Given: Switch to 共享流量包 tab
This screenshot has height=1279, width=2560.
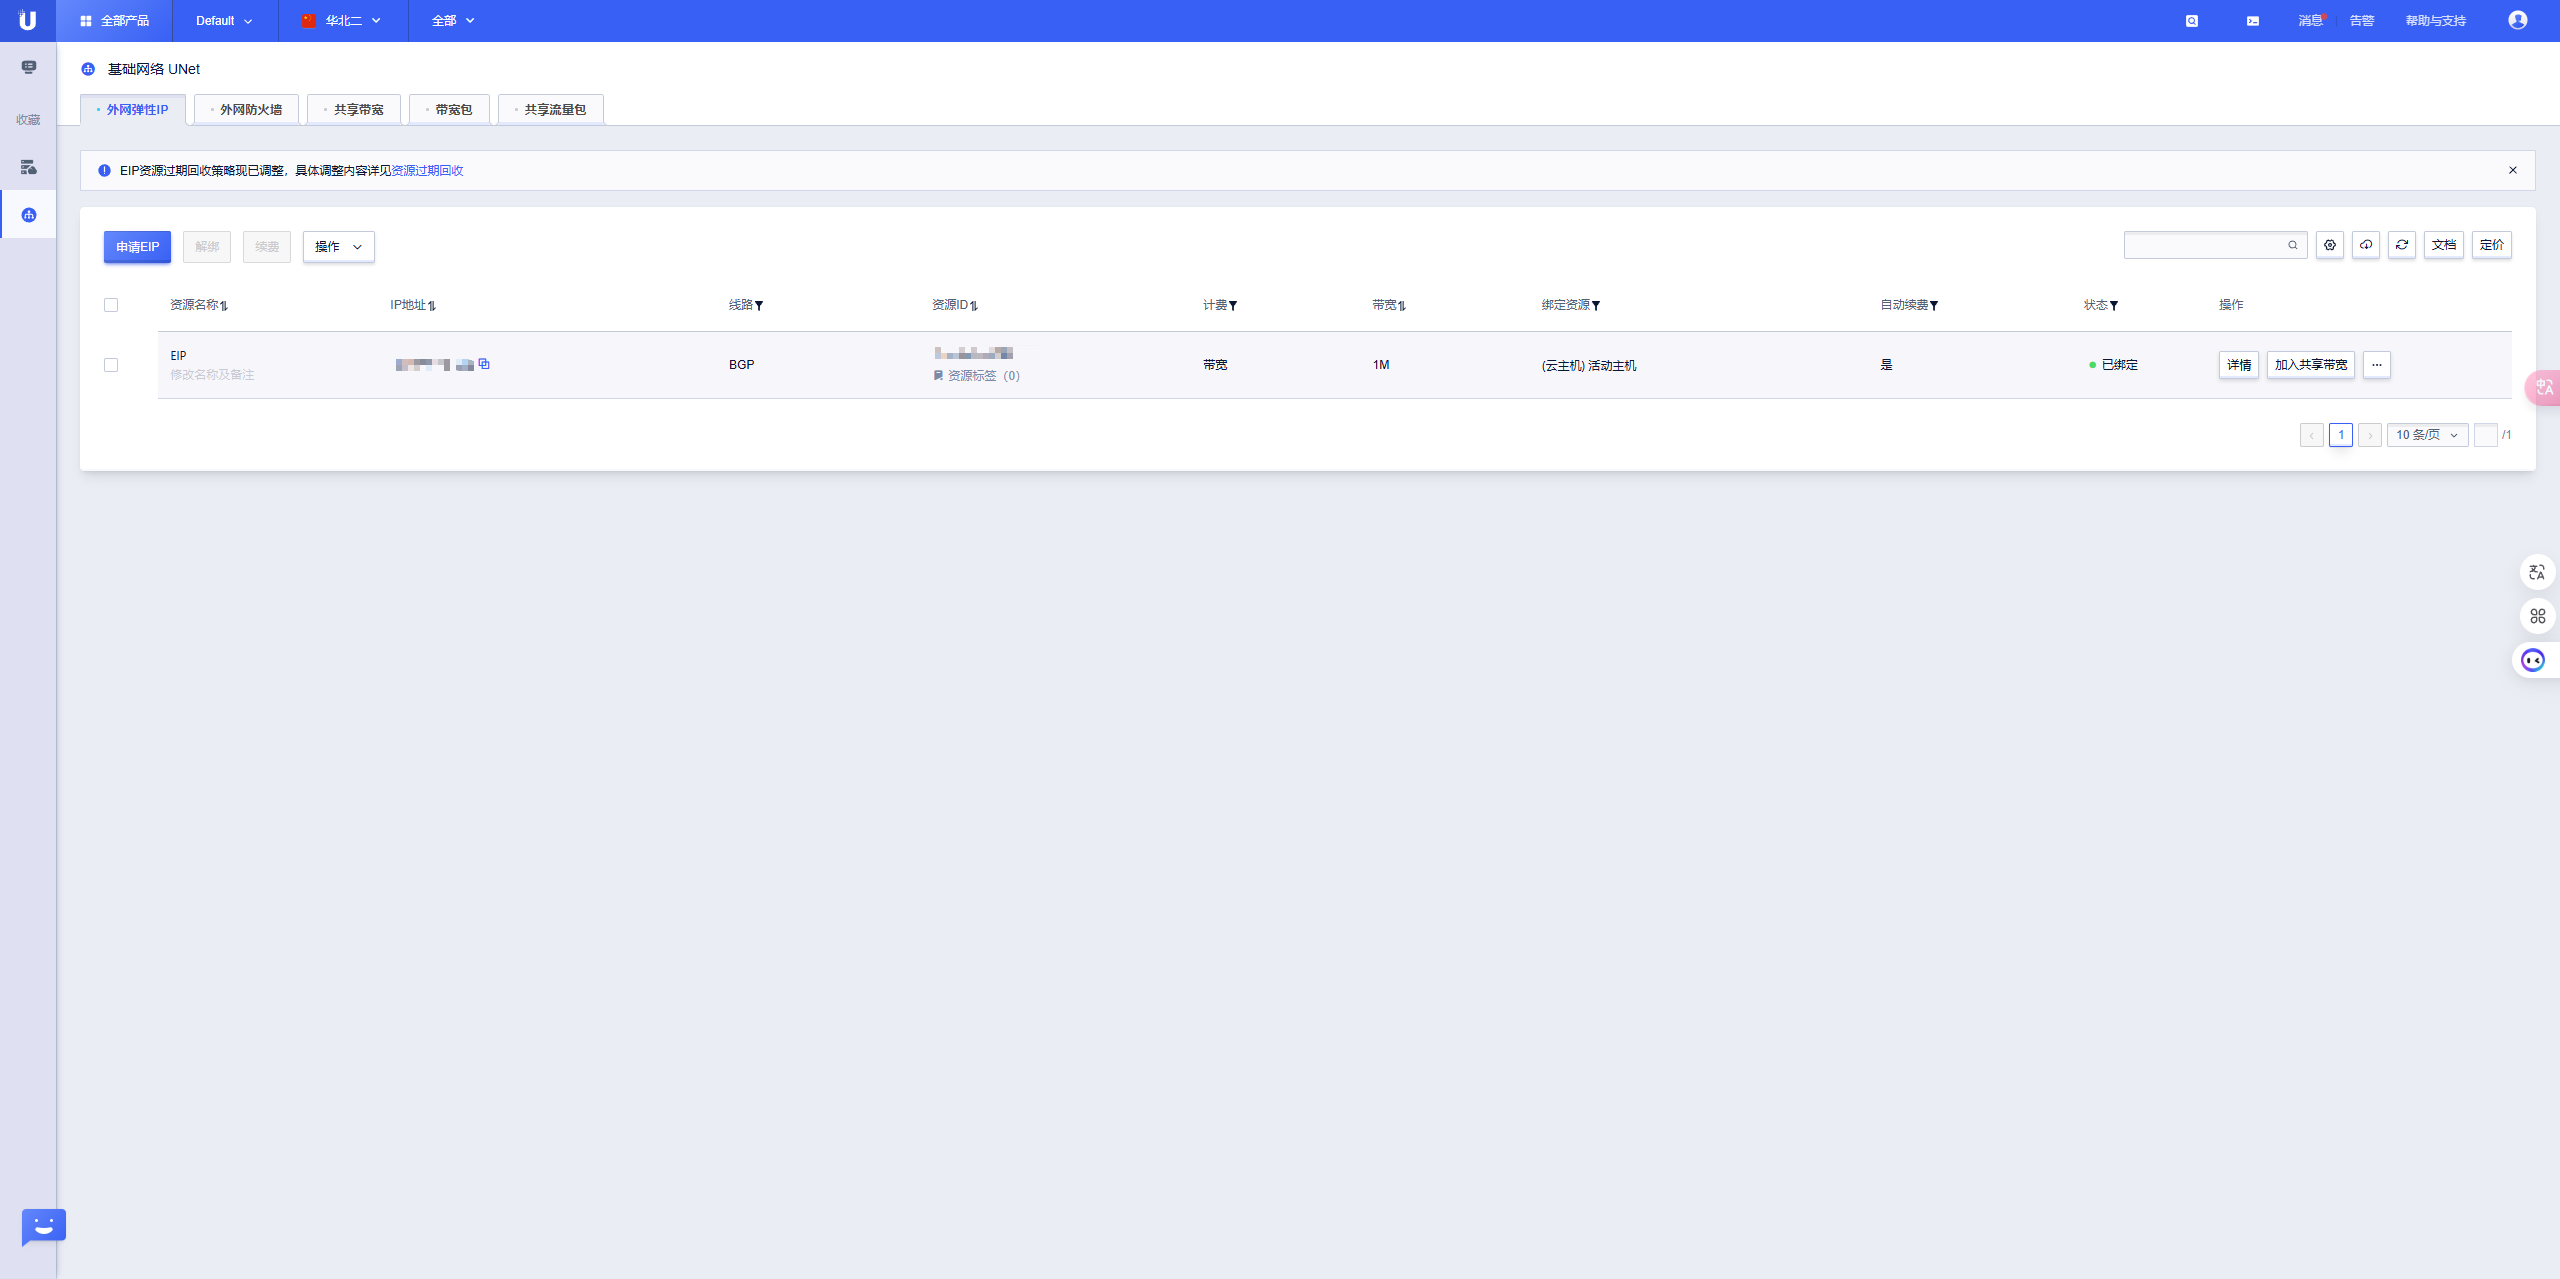Looking at the screenshot, I should pyautogui.click(x=551, y=110).
